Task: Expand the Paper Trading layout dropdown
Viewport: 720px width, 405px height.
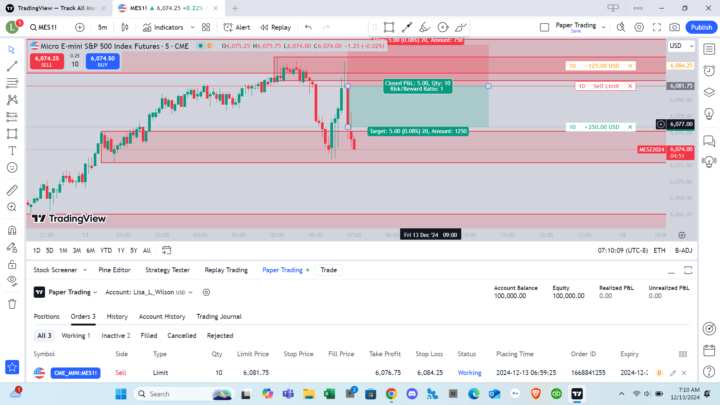Action: 604,28
